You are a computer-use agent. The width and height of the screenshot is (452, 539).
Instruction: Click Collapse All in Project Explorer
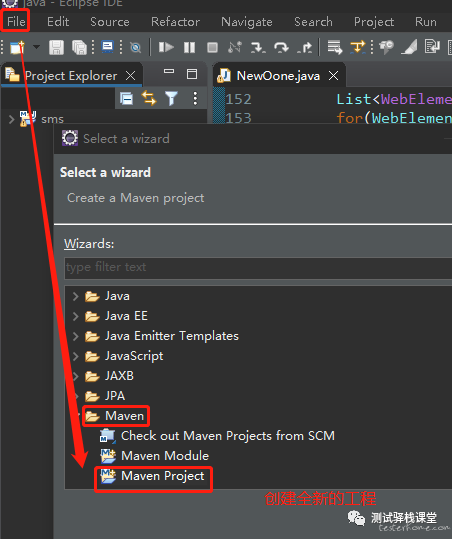[x=126, y=99]
